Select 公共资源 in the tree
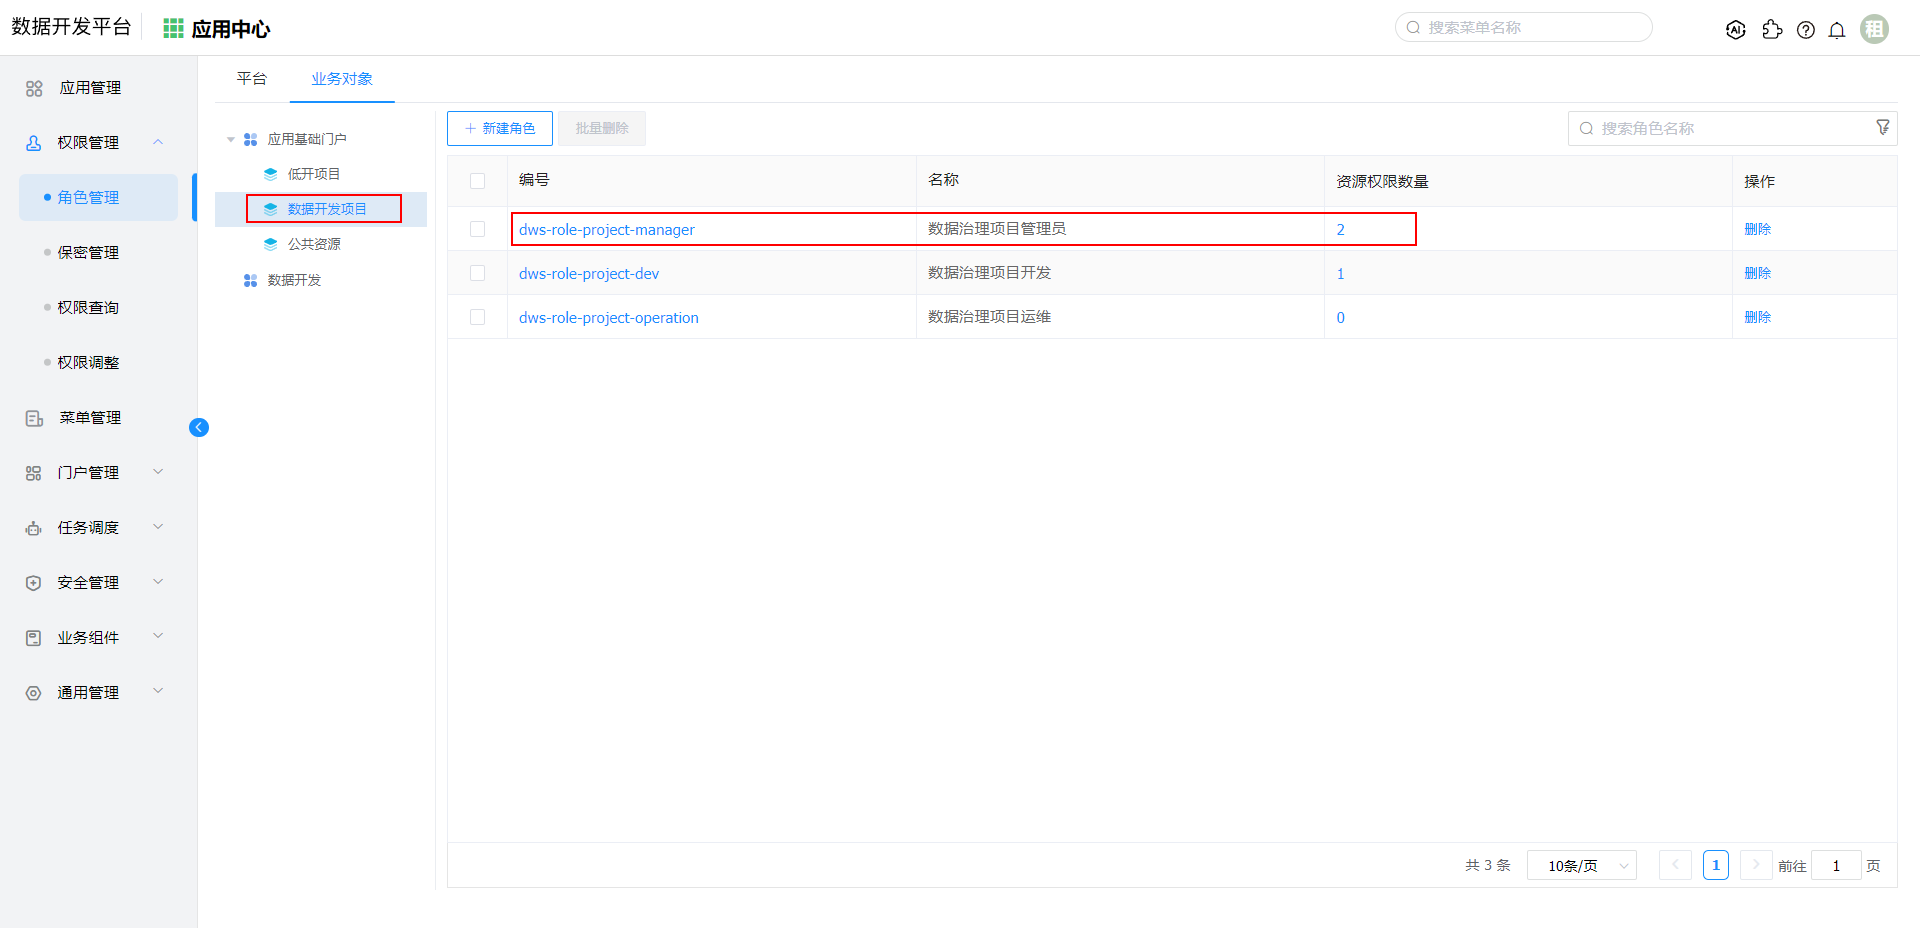The image size is (1920, 928). click(x=314, y=244)
